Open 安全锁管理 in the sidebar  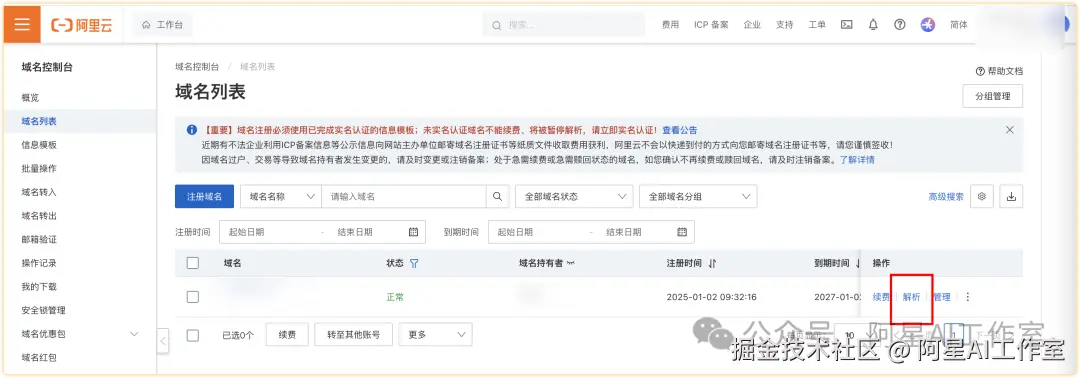(x=43, y=311)
